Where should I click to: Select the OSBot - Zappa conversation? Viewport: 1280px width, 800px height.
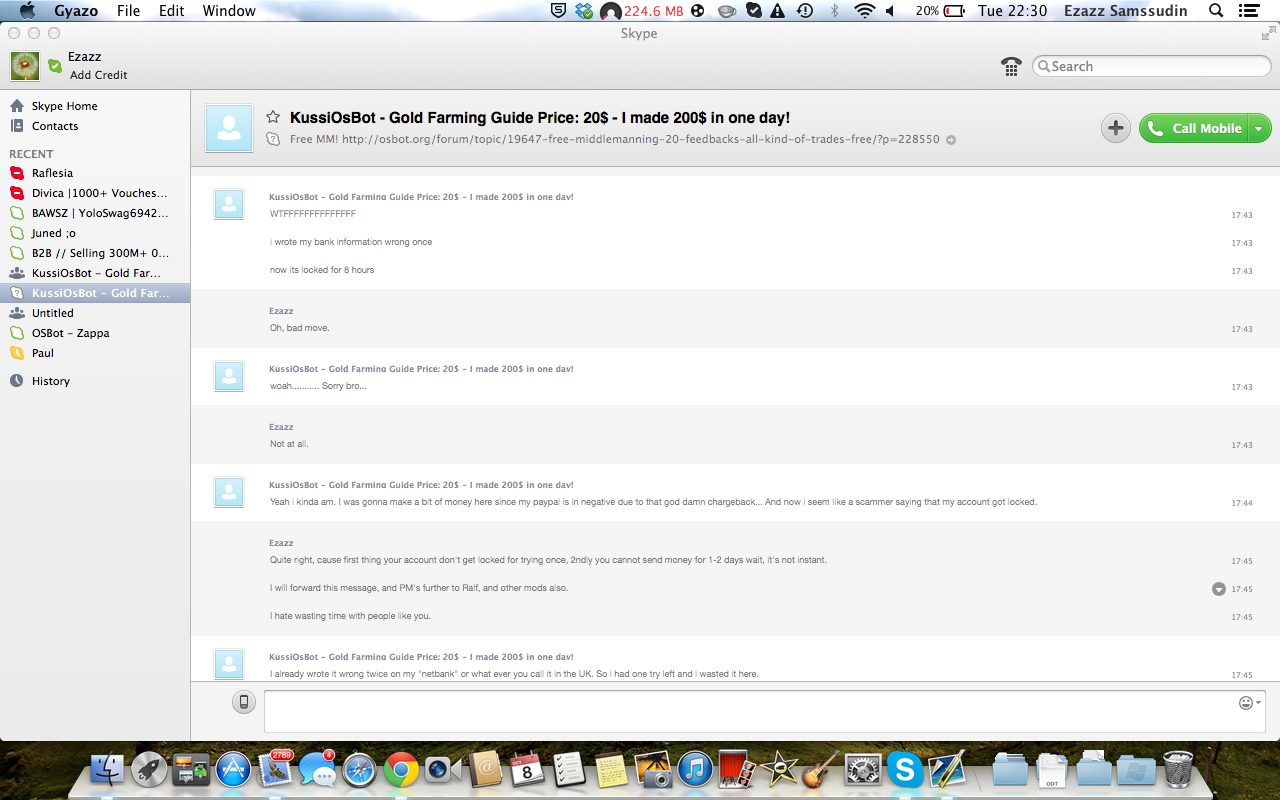[95, 333]
